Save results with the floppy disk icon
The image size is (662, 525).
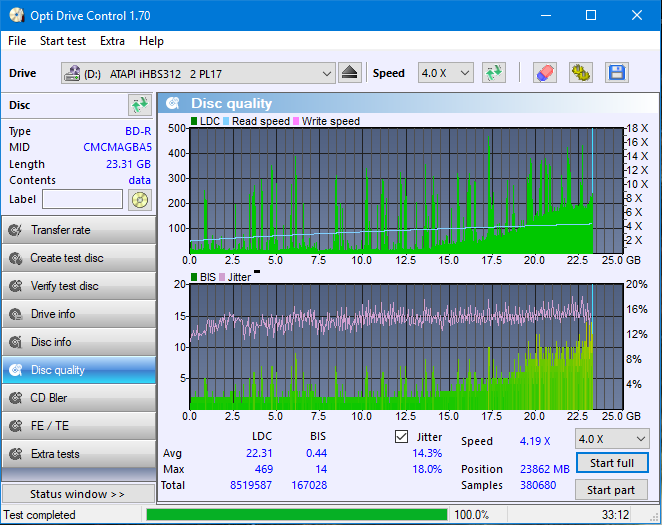click(x=617, y=73)
